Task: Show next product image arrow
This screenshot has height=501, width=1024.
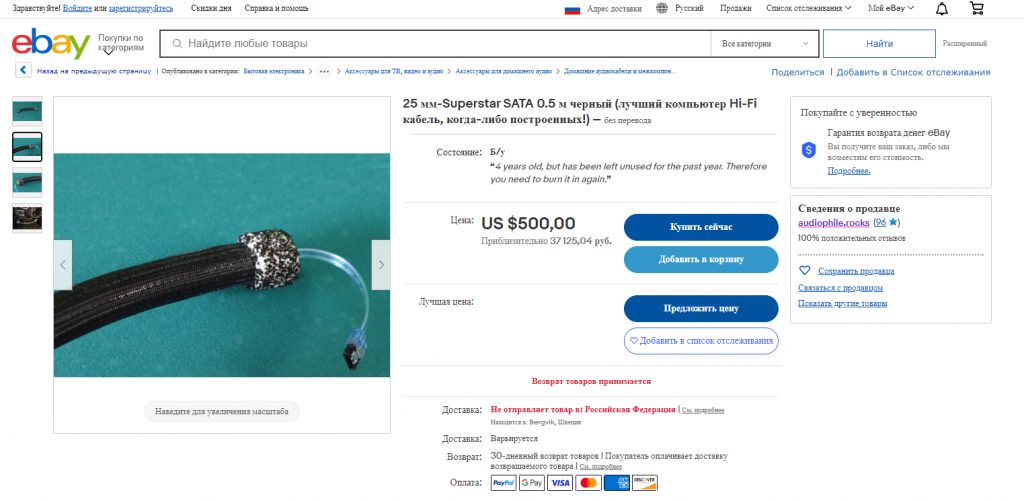Action: coord(381,265)
